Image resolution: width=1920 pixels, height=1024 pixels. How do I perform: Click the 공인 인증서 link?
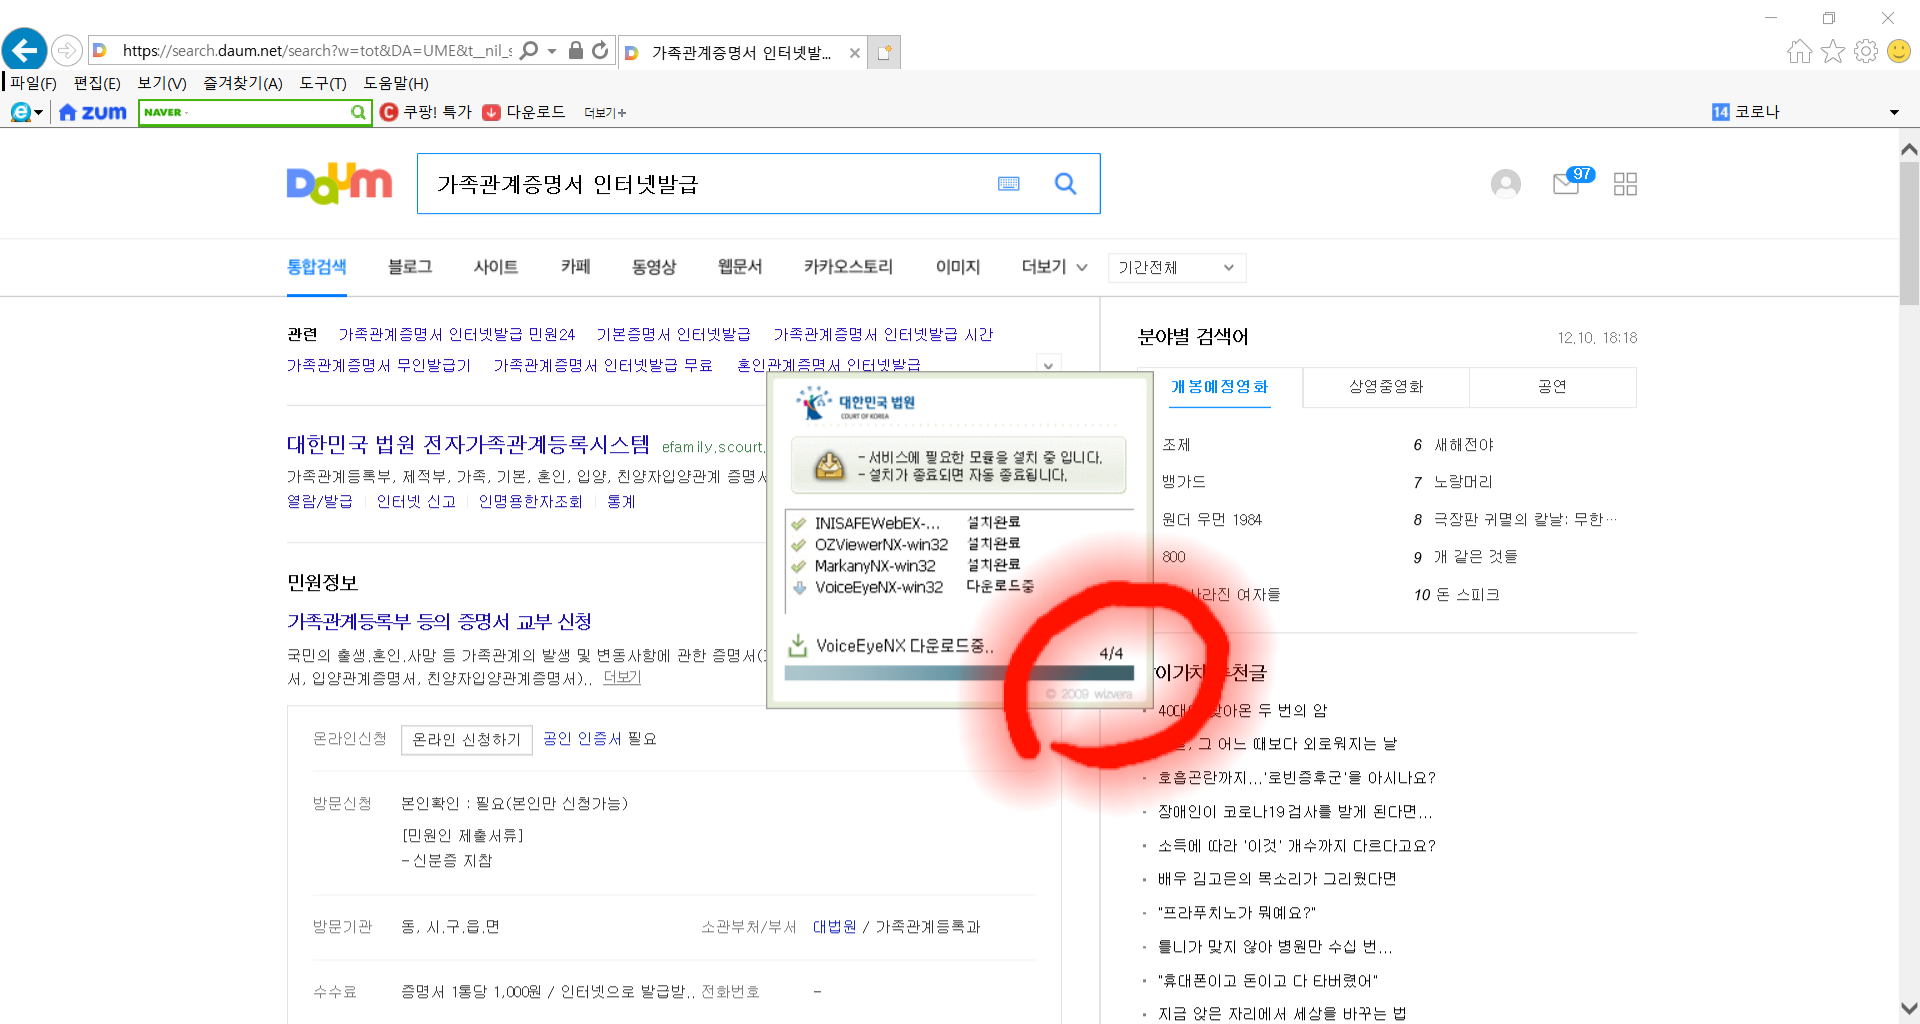point(582,738)
